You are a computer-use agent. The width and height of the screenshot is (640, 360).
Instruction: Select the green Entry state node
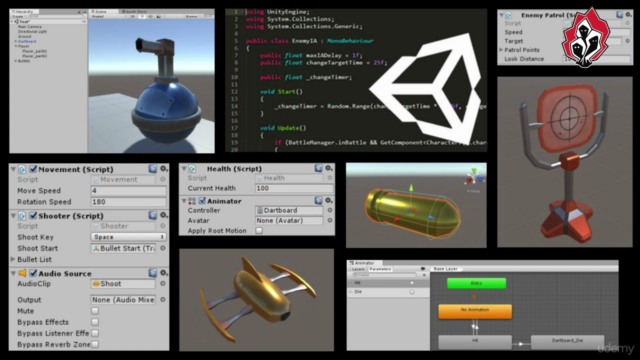[476, 283]
